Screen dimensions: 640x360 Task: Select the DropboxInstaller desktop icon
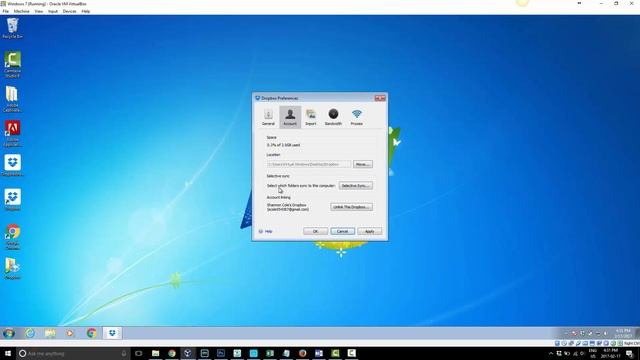[x=12, y=165]
